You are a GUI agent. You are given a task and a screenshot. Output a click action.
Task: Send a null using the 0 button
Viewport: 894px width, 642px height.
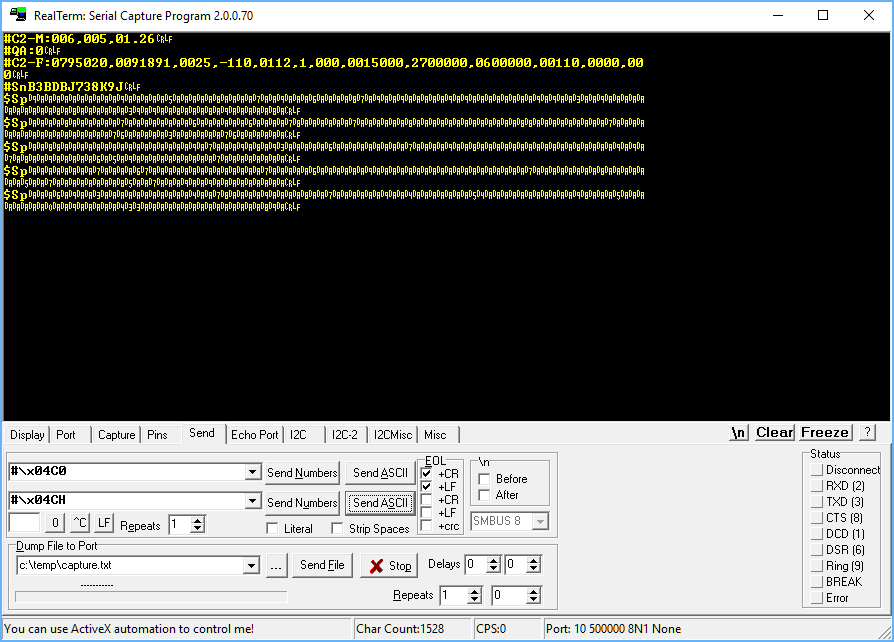click(54, 522)
